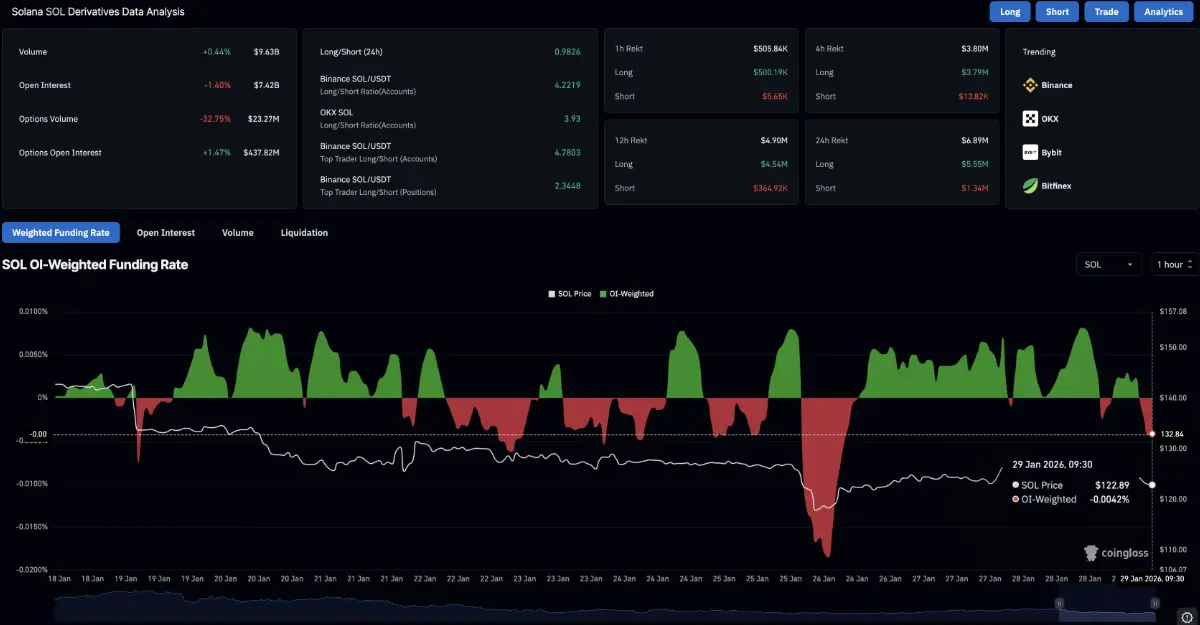Open the 1 hour interval selector
Viewport: 1200px width, 625px height.
pyautogui.click(x=1174, y=264)
